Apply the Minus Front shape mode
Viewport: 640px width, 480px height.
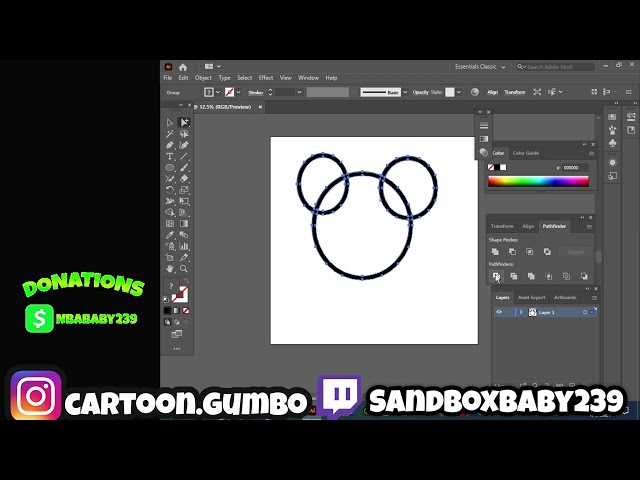click(x=512, y=252)
